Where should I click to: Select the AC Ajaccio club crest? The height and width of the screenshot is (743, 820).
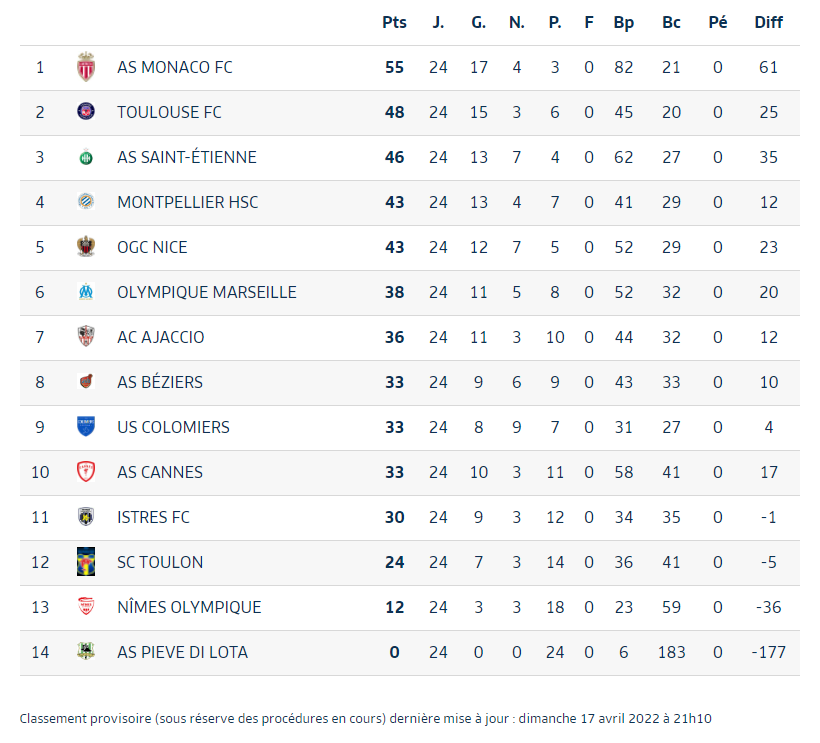coord(86,336)
